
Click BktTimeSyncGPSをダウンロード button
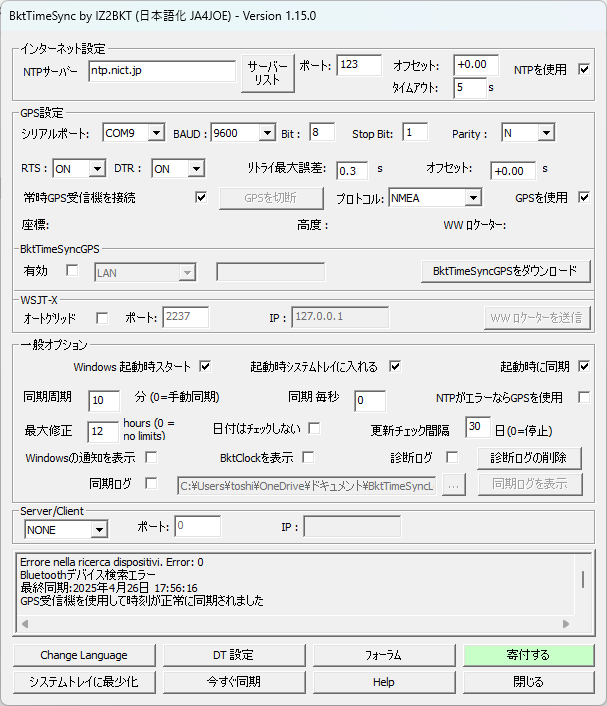coord(505,271)
